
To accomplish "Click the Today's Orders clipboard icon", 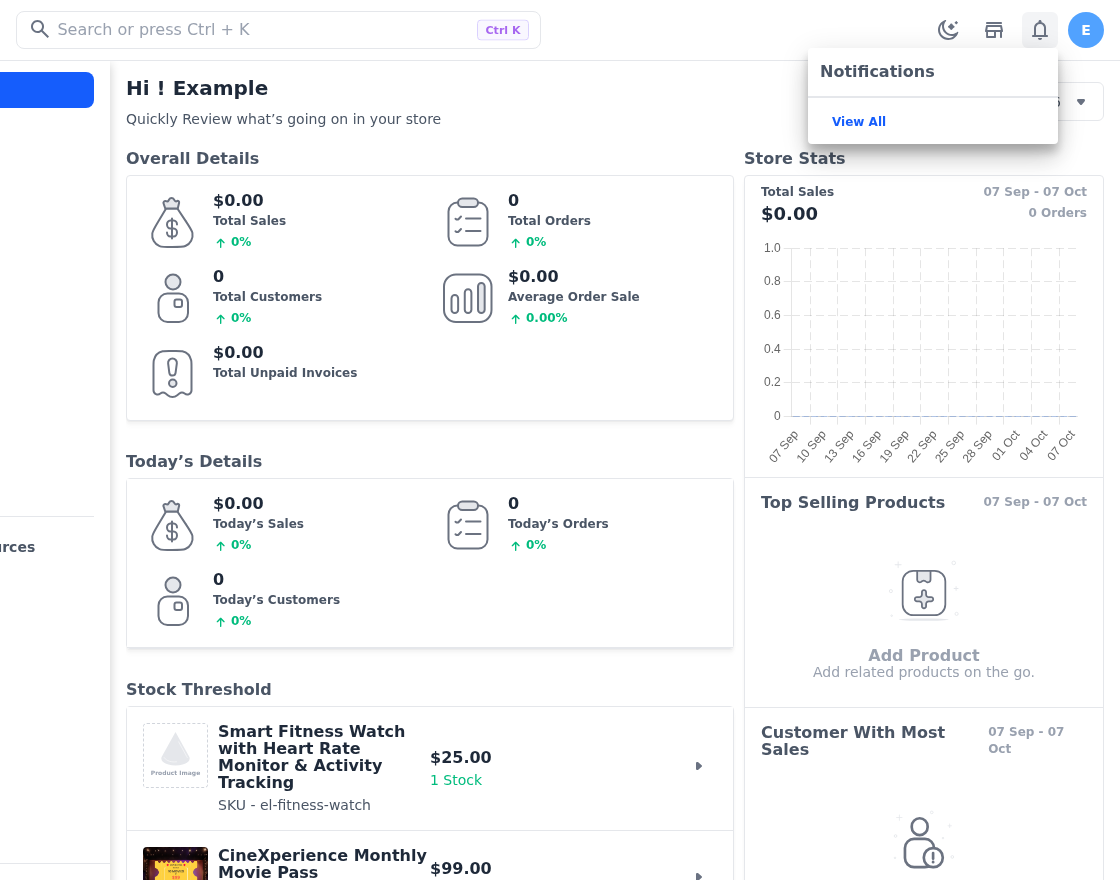I will click(468, 525).
